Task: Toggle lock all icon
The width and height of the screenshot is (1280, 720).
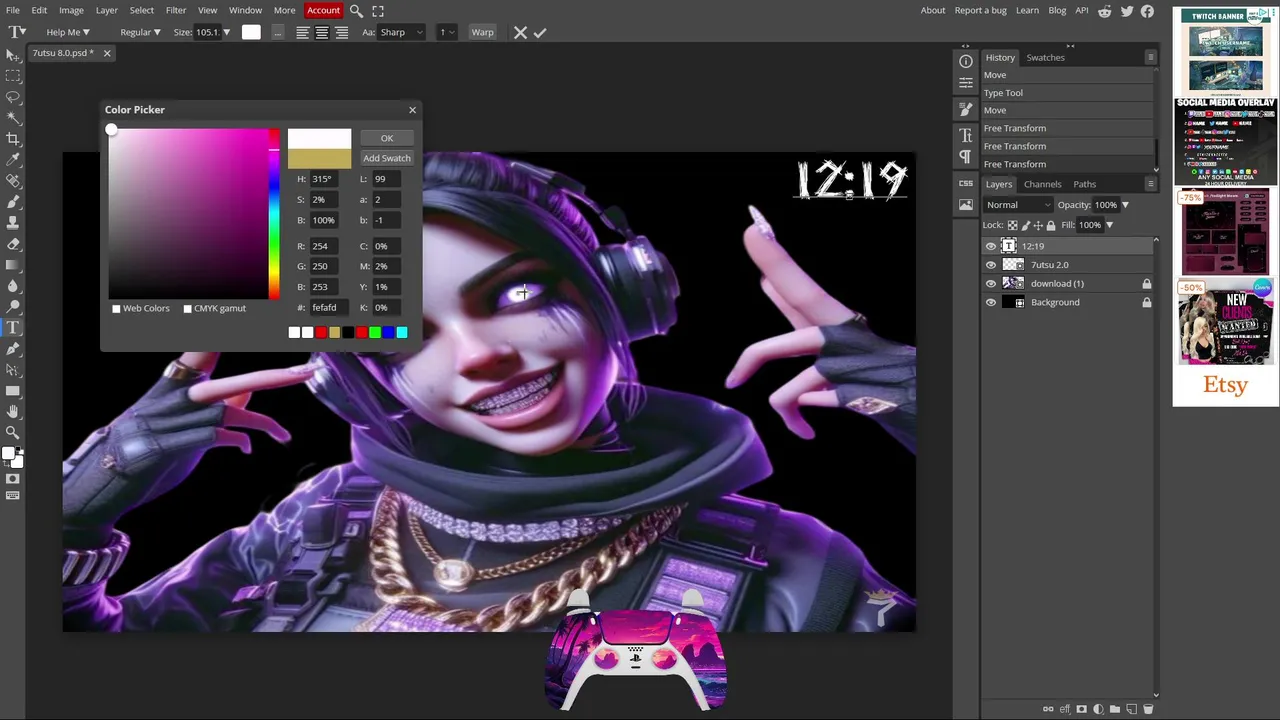Action: [x=1050, y=225]
